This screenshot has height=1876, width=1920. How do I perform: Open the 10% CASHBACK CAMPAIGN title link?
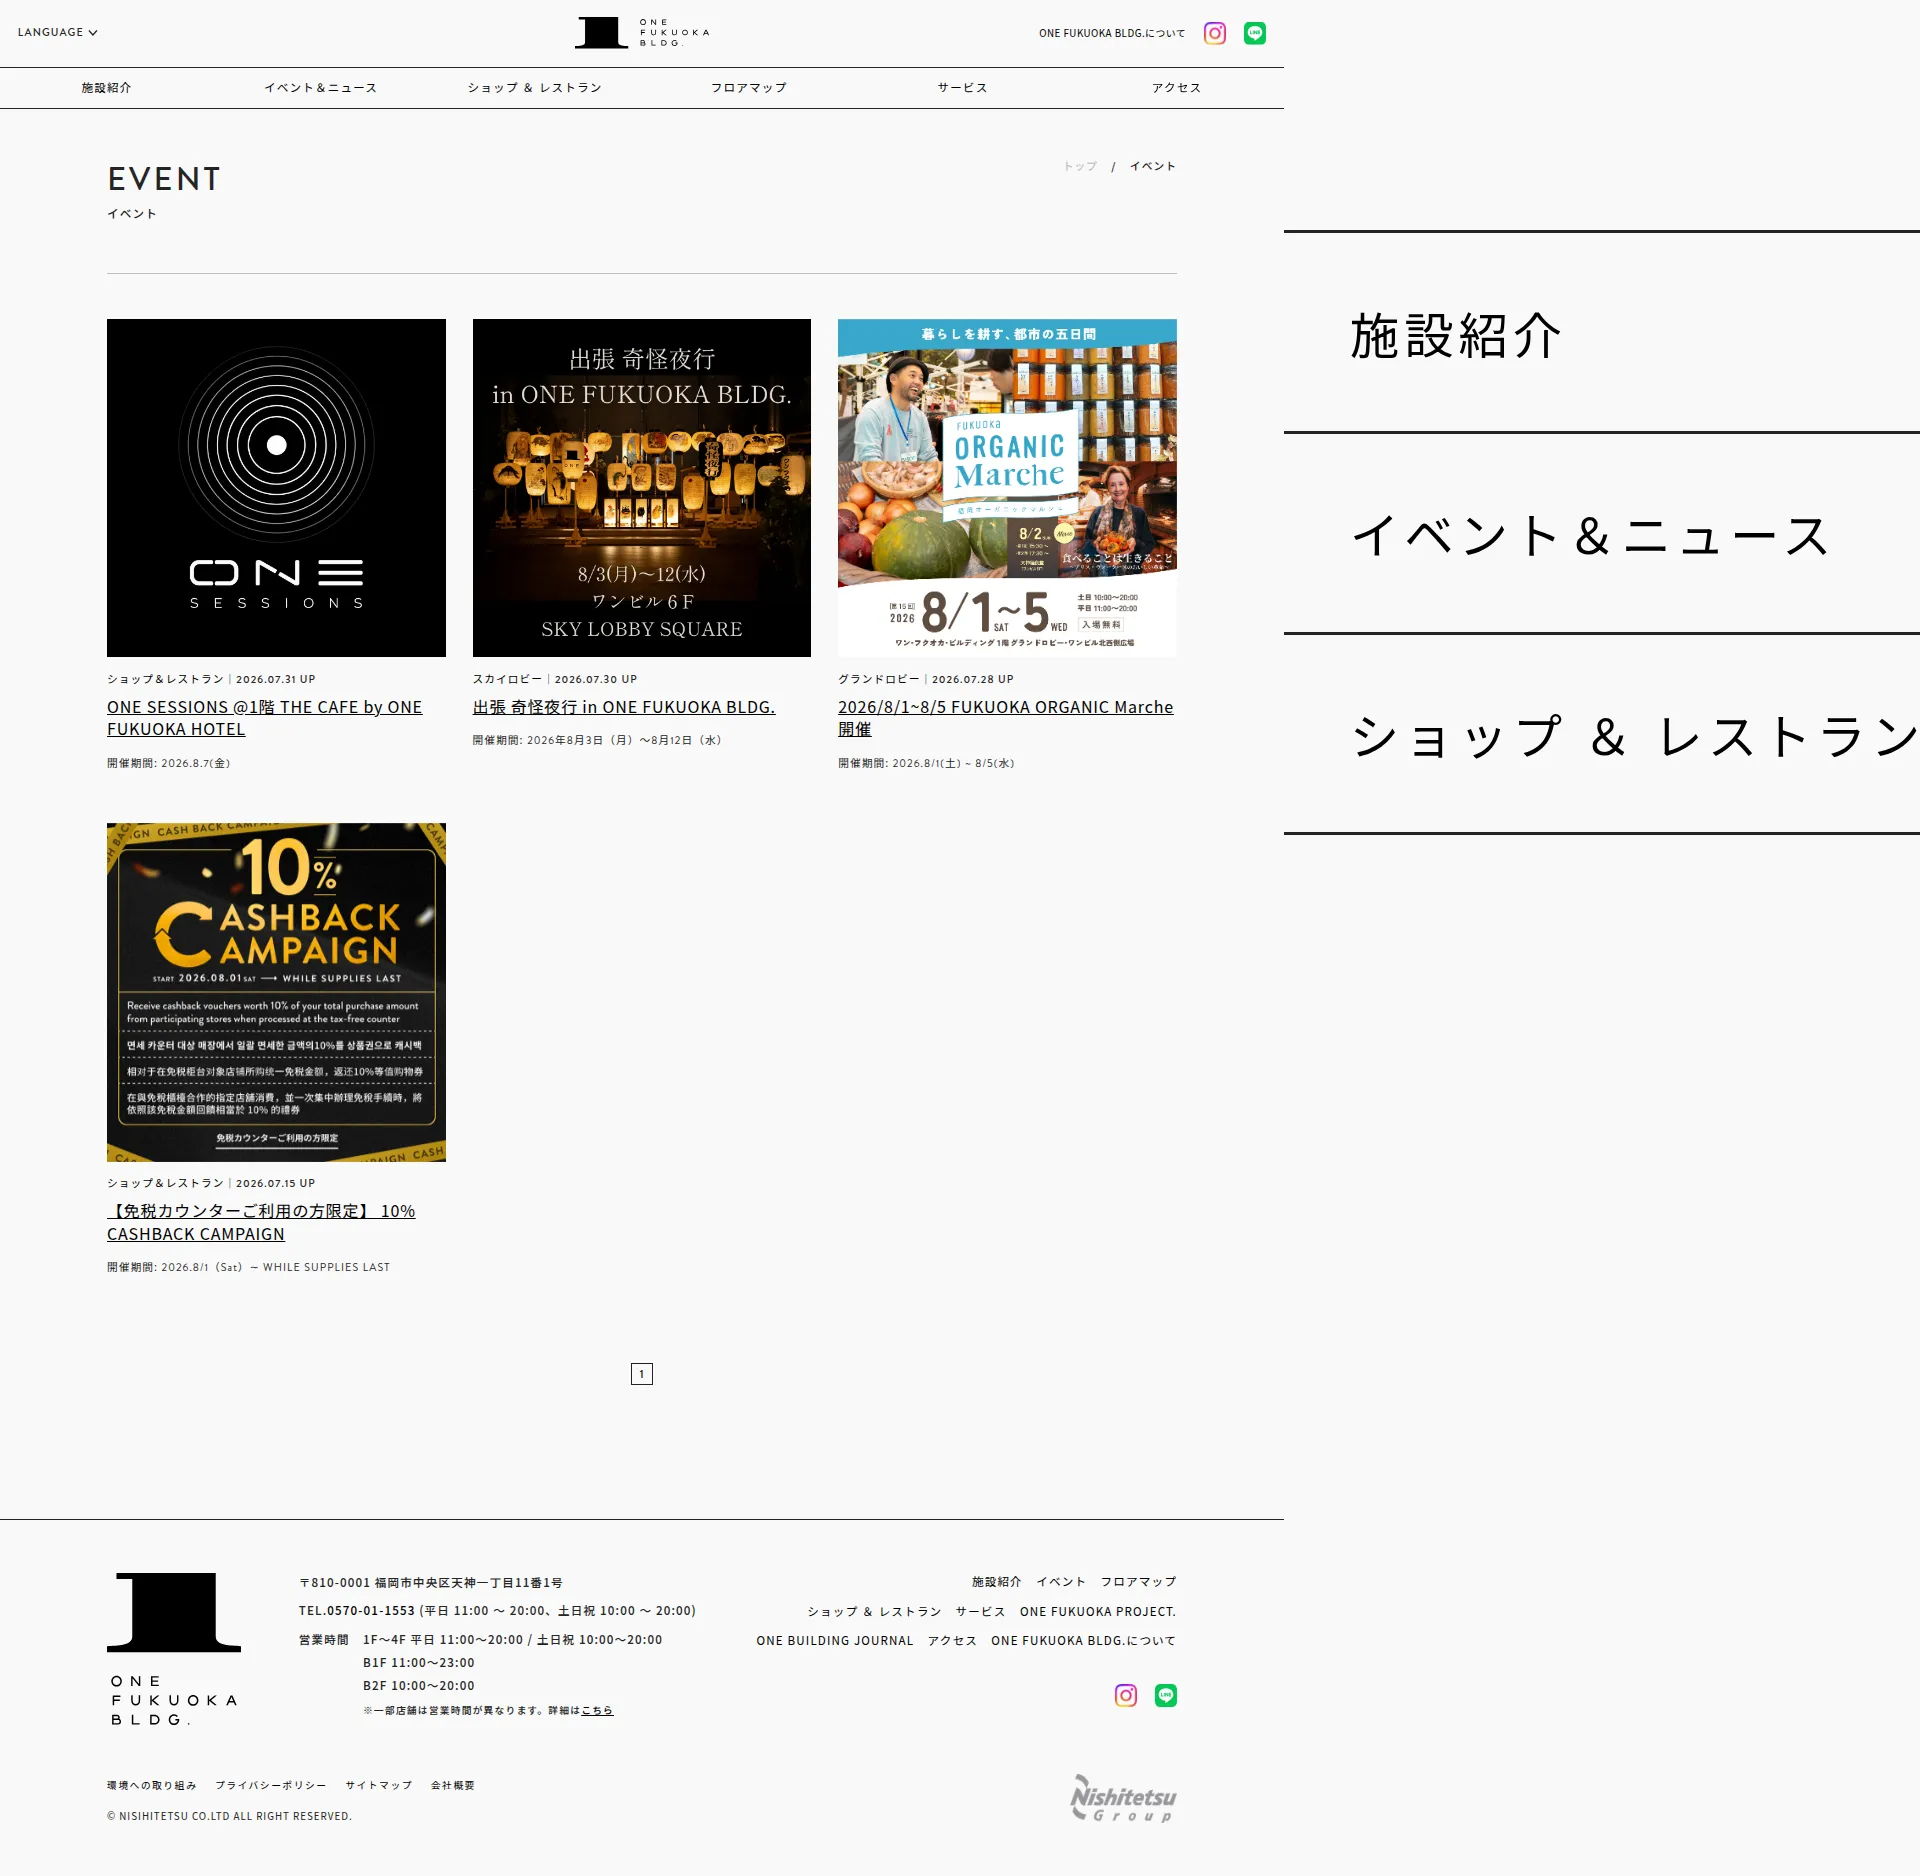point(261,1222)
